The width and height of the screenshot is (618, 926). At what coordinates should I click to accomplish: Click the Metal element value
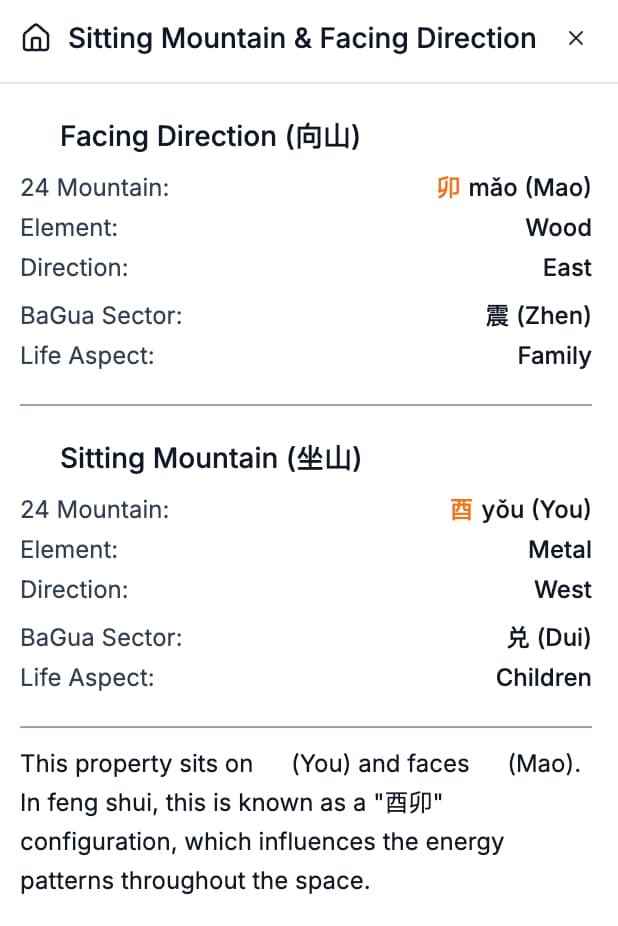pos(561,549)
